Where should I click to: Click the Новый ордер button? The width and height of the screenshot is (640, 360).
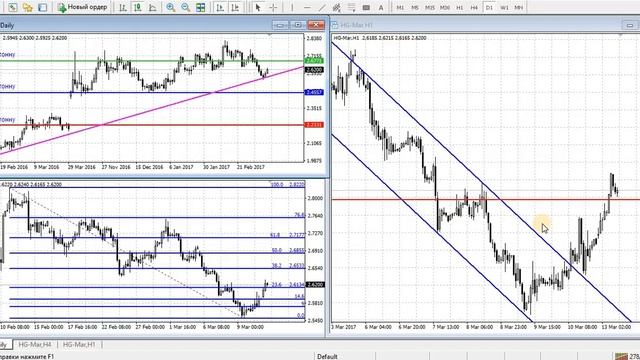coord(82,7)
